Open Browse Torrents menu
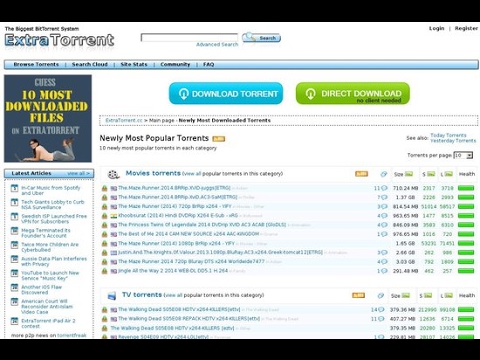This screenshot has width=480, height=360. pos(36,64)
